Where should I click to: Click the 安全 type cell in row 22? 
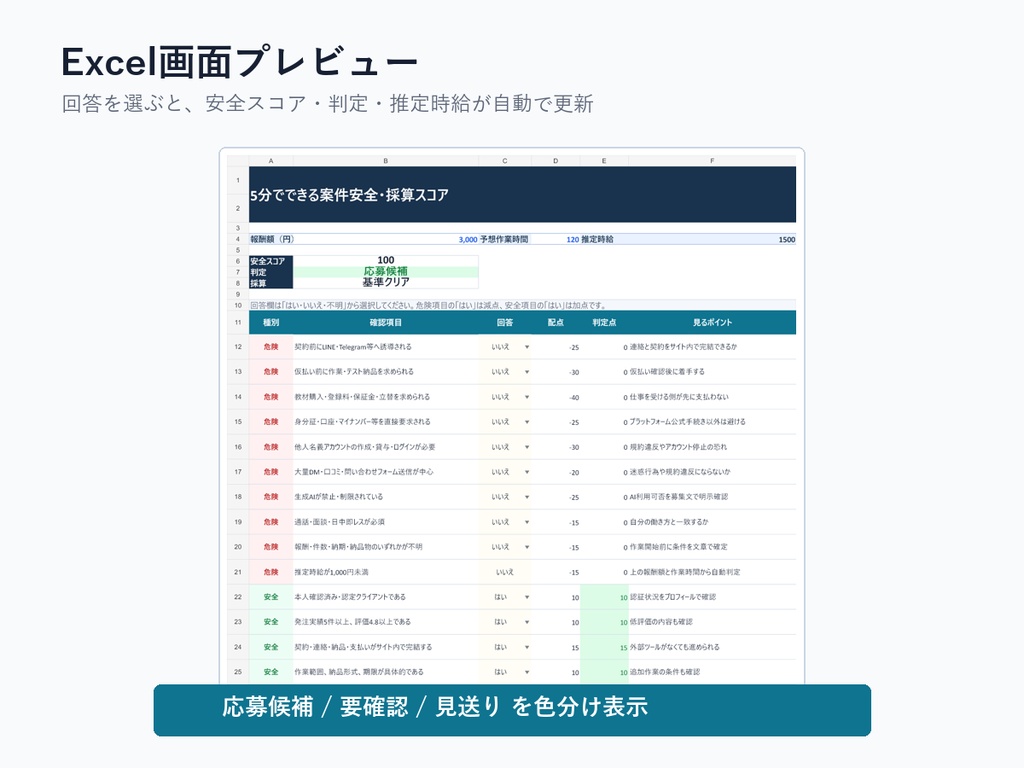[x=271, y=598]
